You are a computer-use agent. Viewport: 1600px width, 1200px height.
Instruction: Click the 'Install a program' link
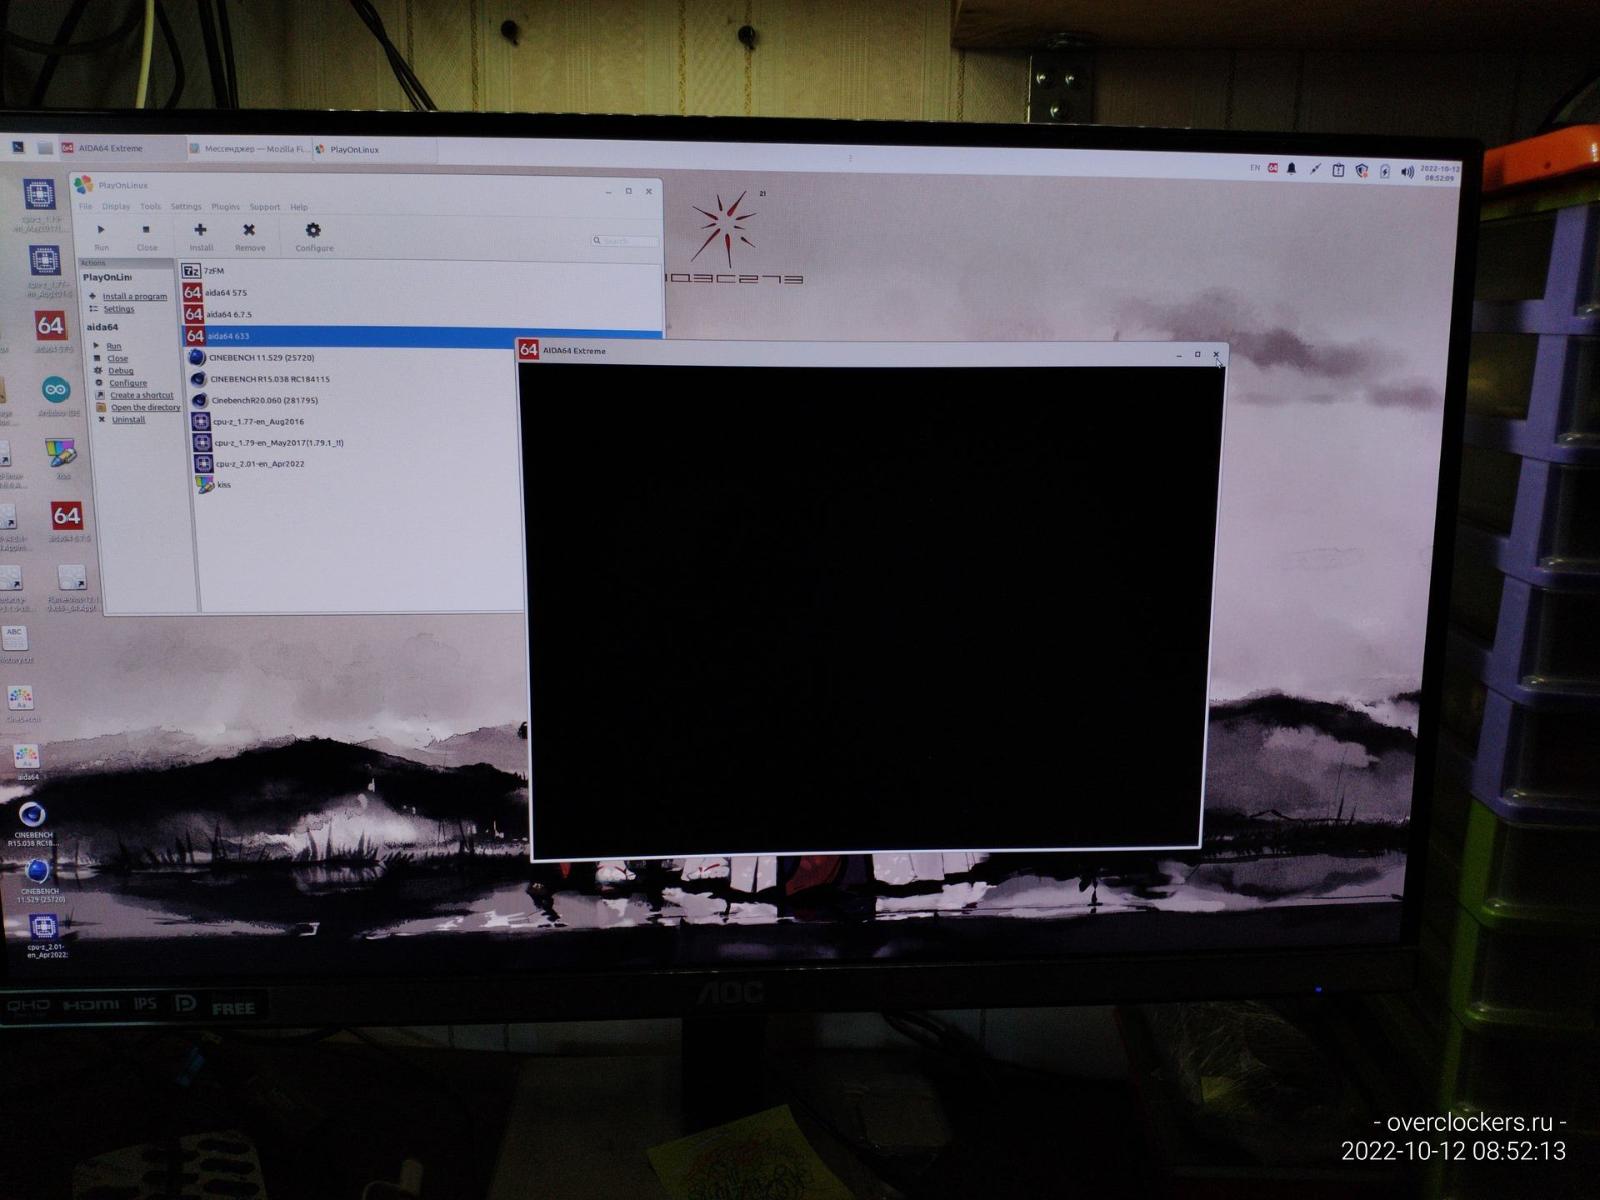(x=135, y=297)
